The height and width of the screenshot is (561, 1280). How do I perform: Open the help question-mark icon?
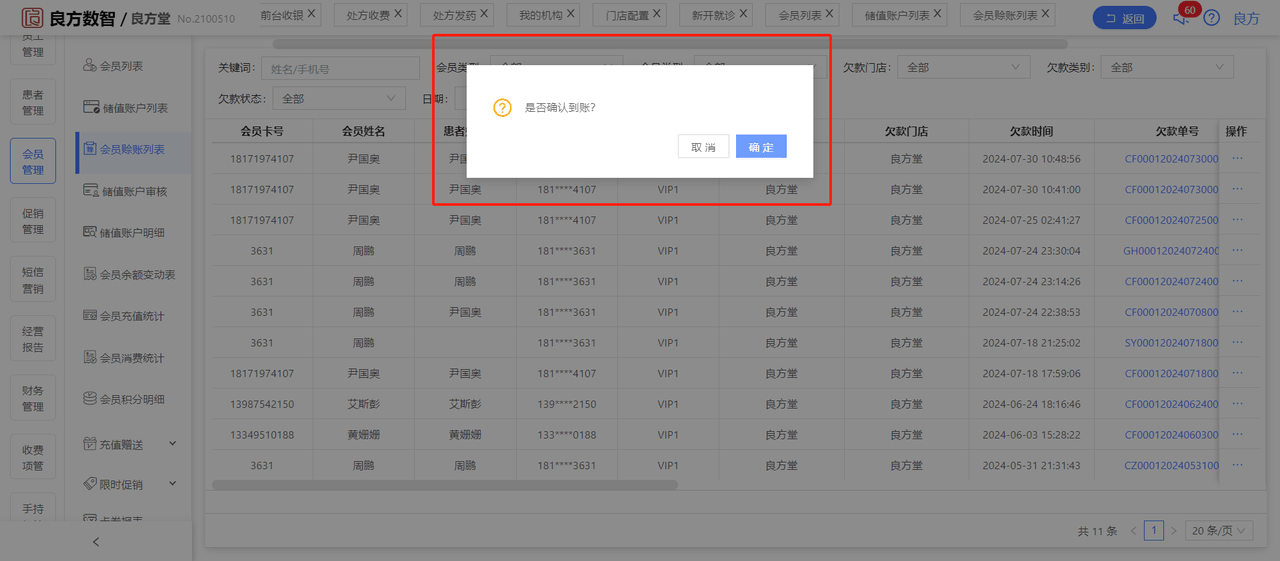(x=1211, y=18)
